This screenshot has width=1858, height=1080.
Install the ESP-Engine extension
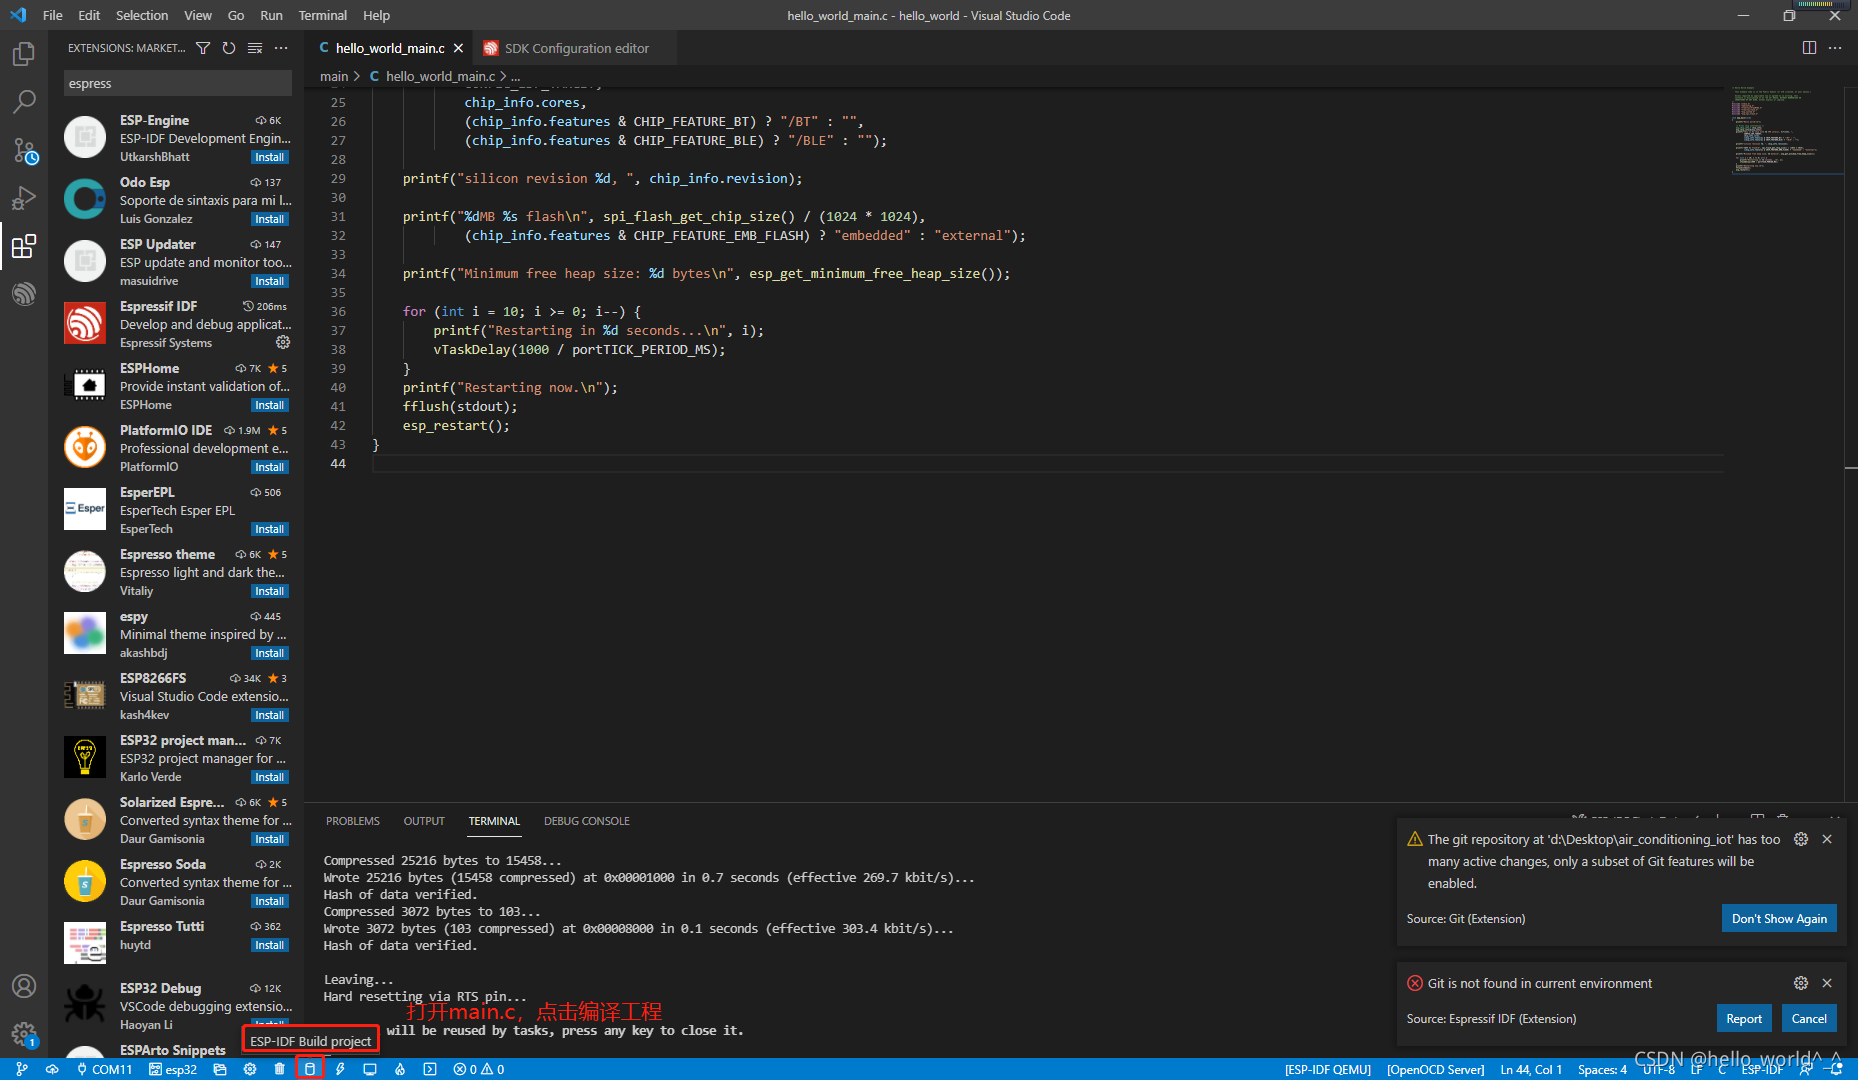click(270, 157)
